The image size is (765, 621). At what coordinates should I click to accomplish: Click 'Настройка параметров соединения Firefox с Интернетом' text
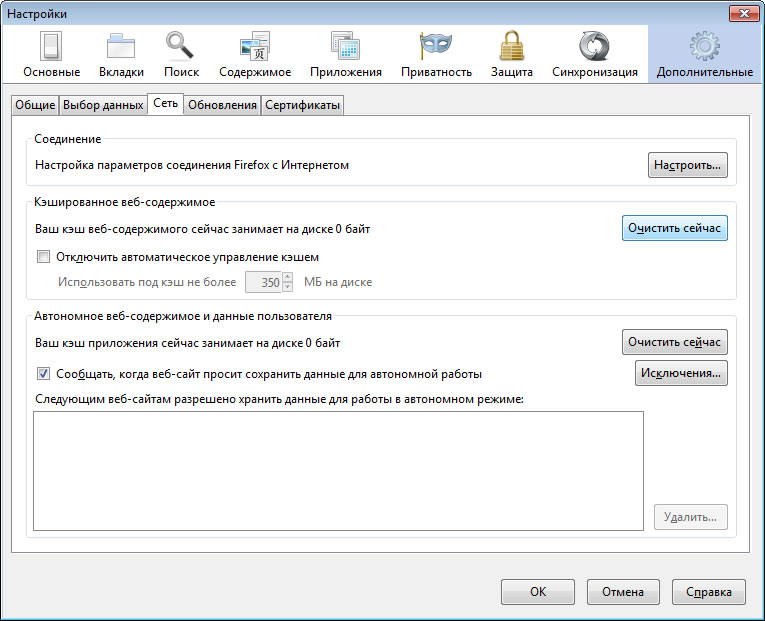(192, 165)
